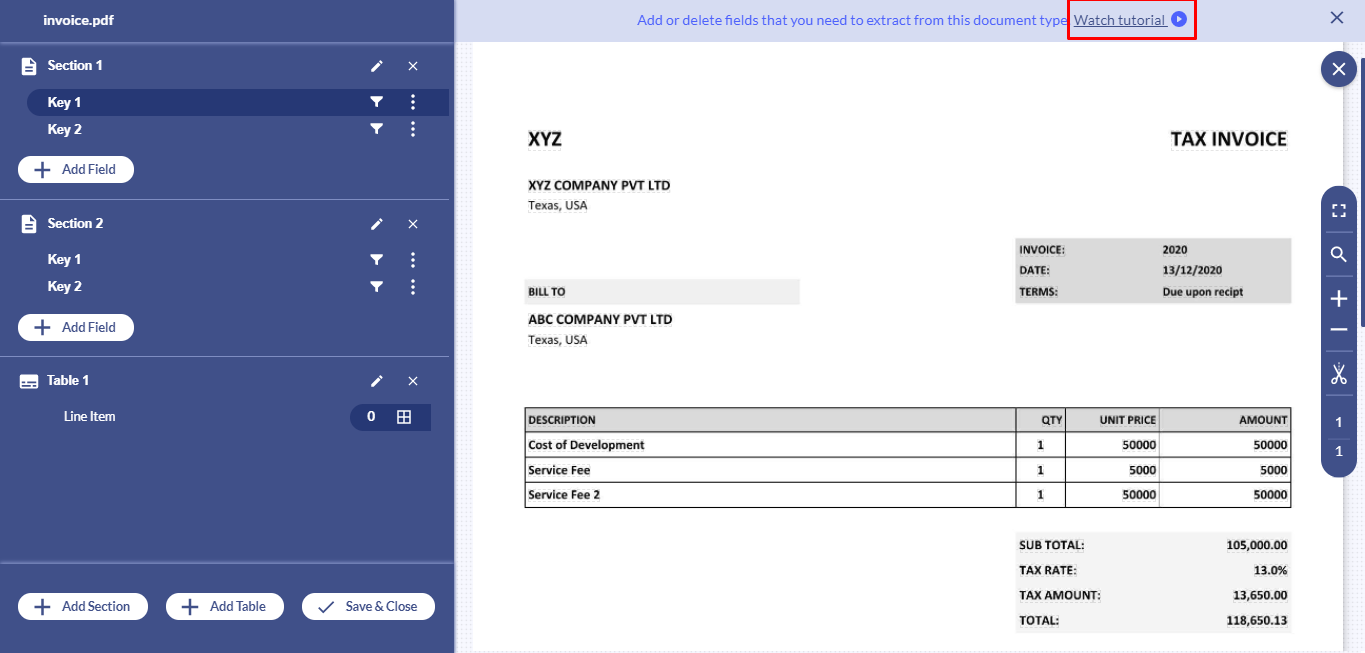This screenshot has width=1365, height=653.
Task: Add a field to Section 2
Action: (76, 327)
